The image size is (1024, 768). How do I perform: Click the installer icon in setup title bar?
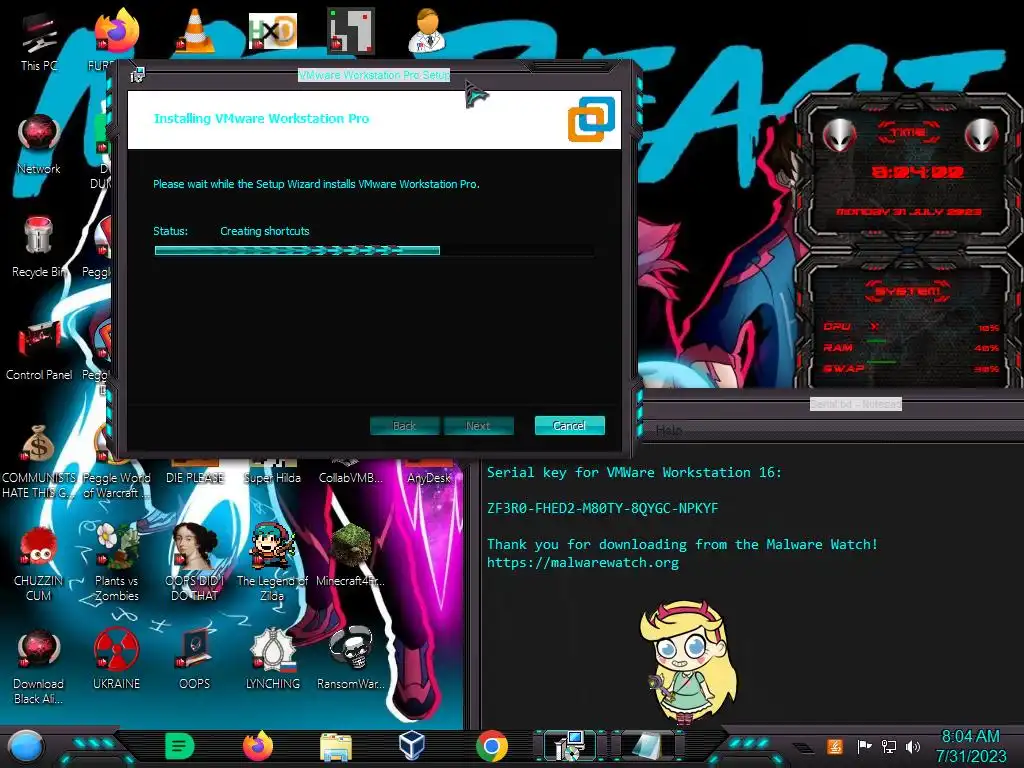click(x=137, y=75)
